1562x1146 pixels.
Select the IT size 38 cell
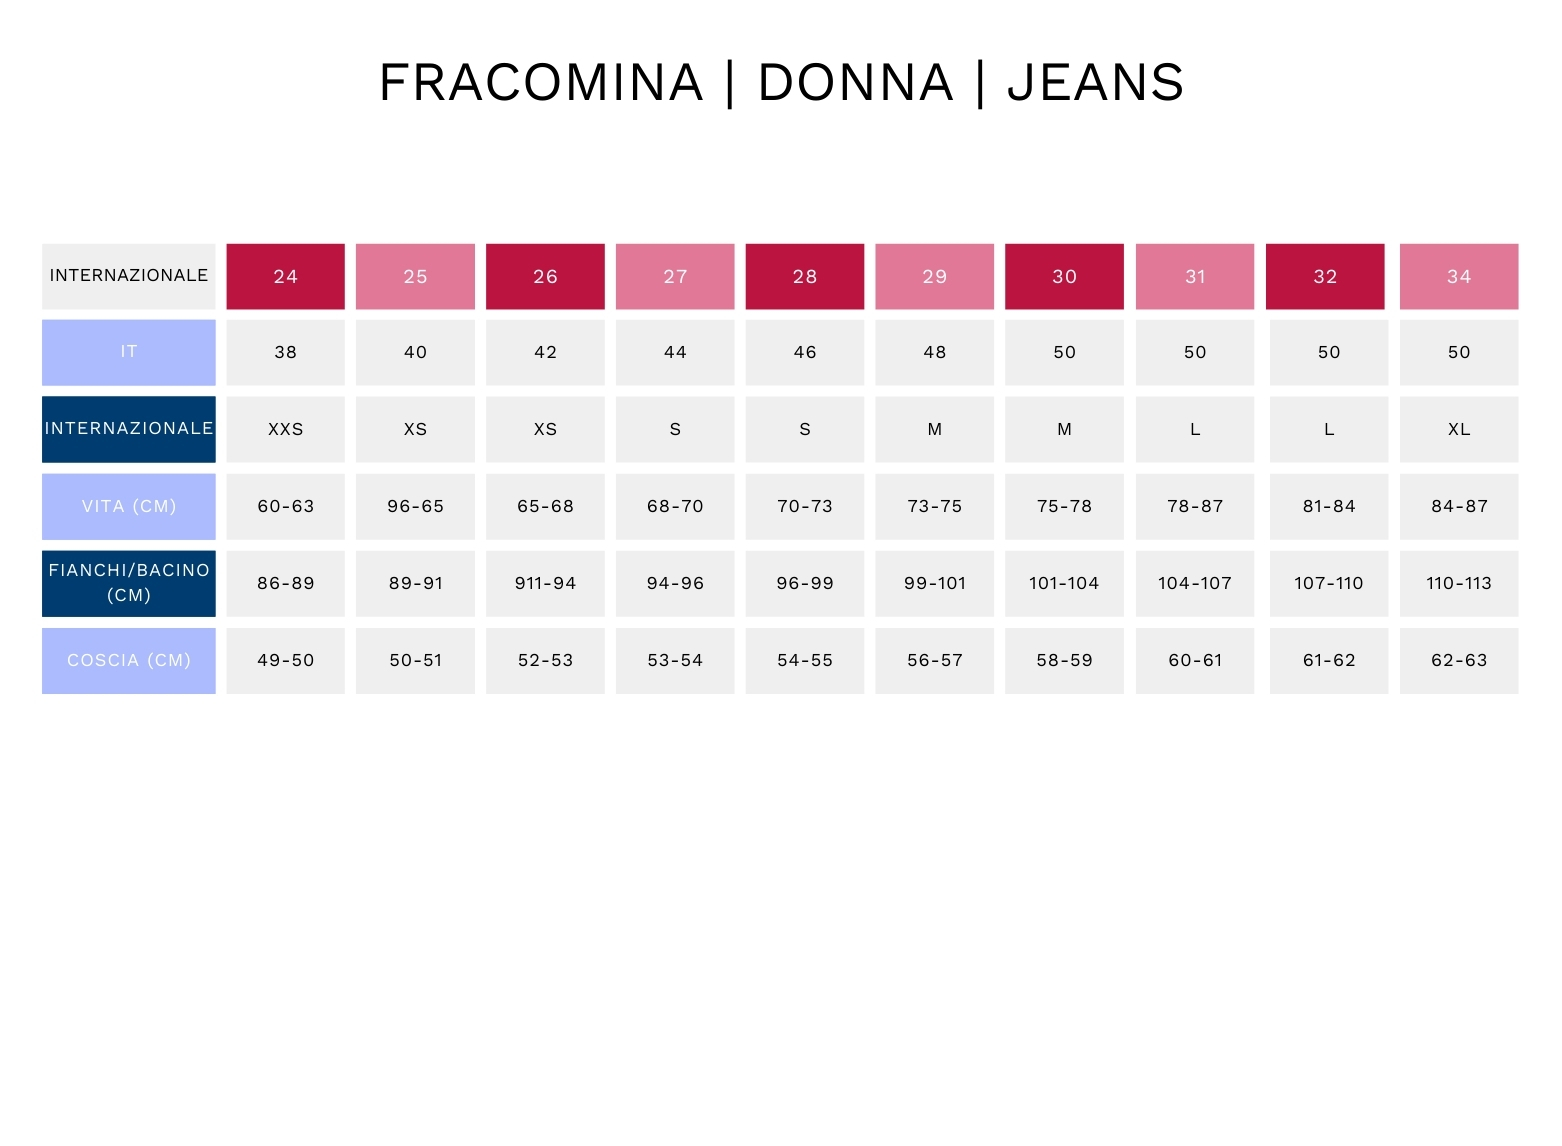point(285,352)
